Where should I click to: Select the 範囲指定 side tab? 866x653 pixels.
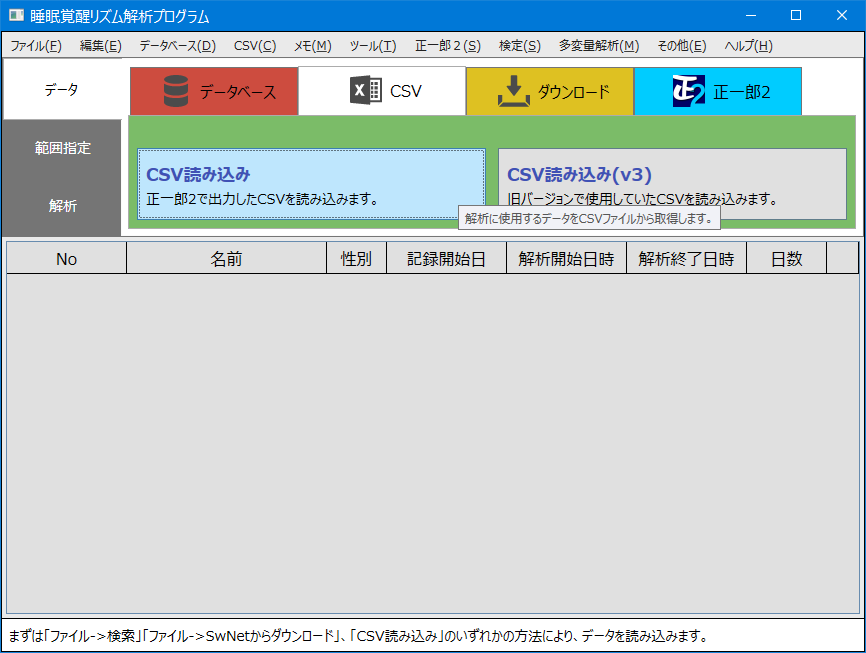(62, 148)
